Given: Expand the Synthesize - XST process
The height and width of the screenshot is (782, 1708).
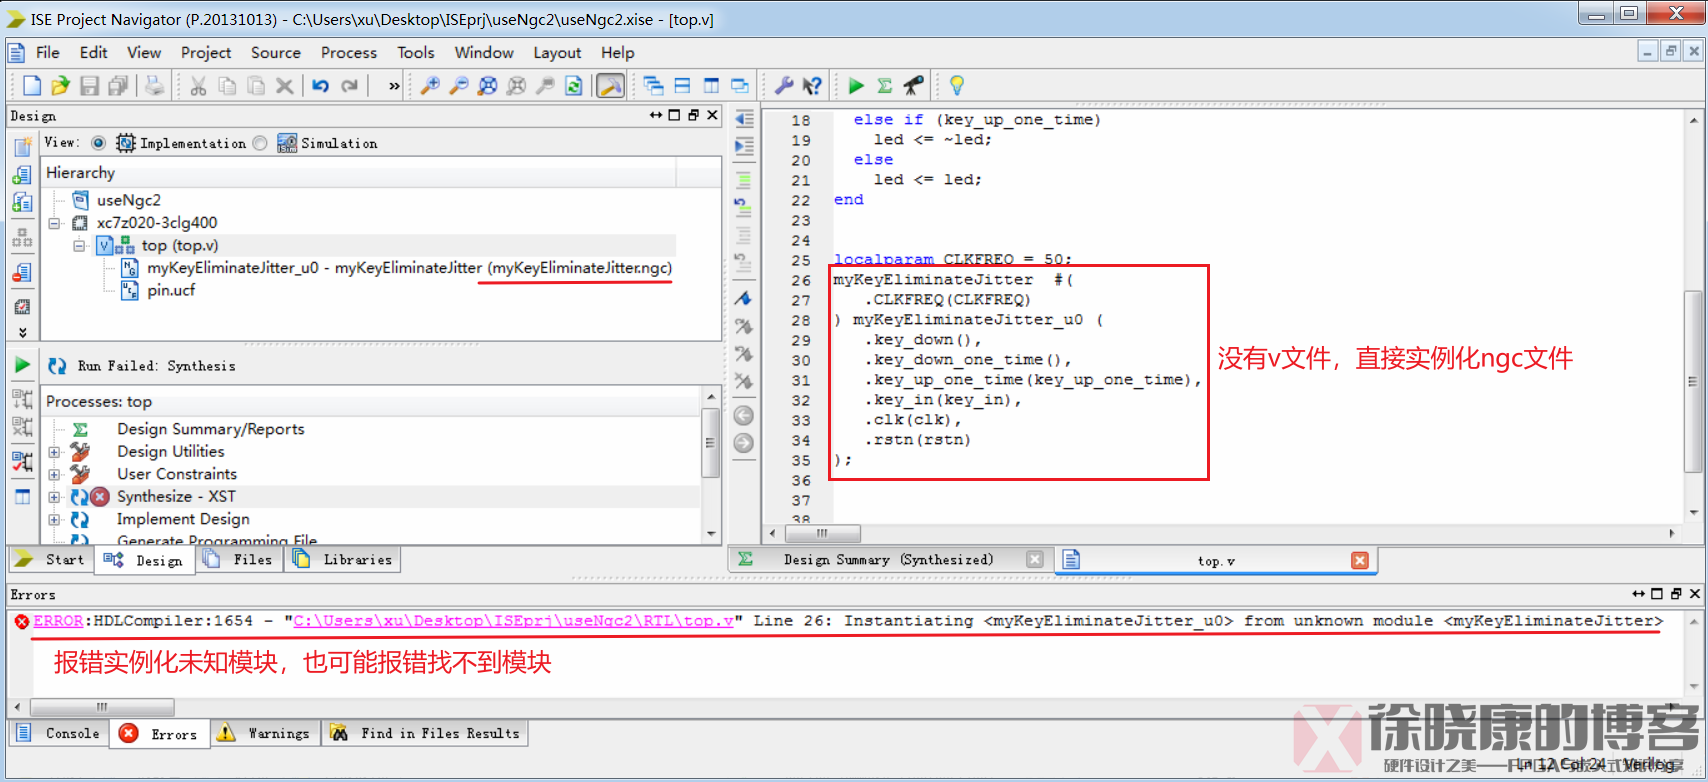Looking at the screenshot, I should (55, 497).
